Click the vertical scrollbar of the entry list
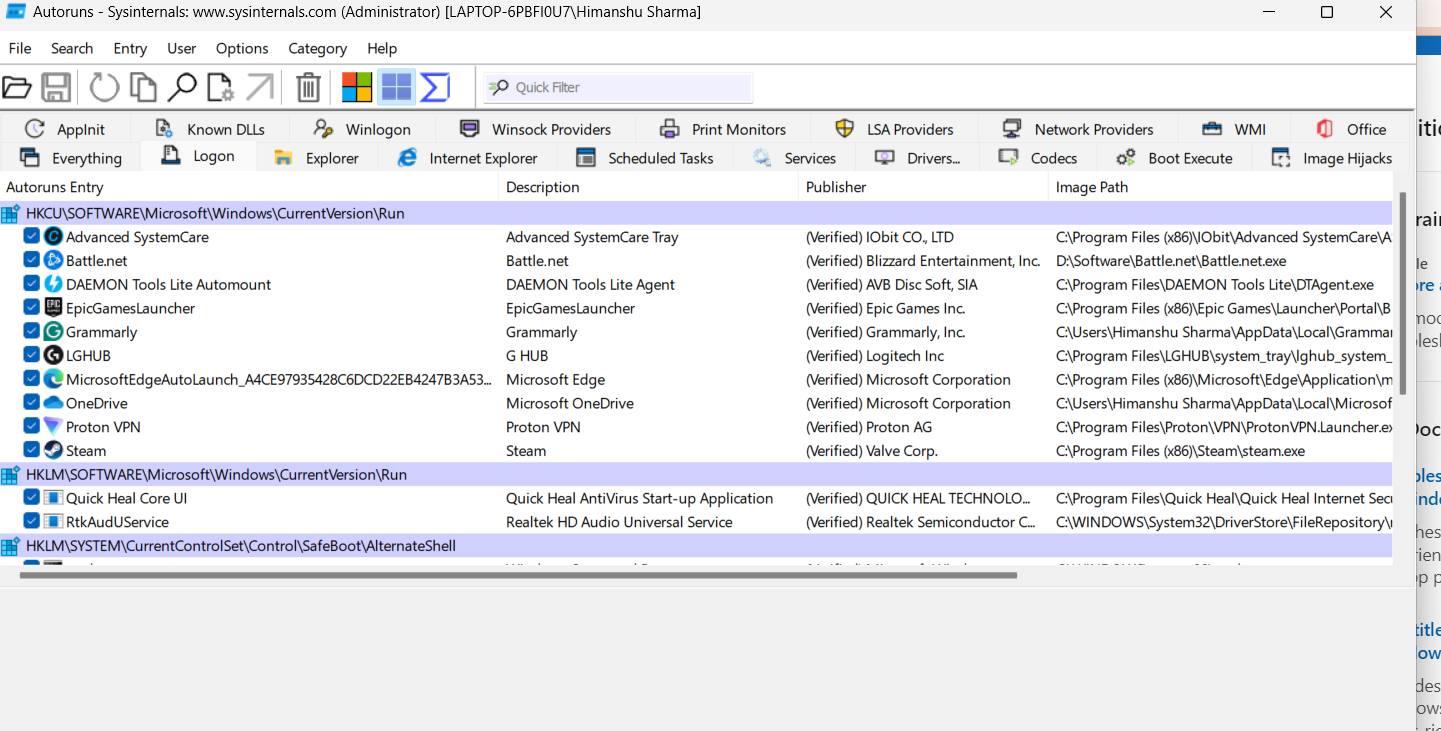Viewport: 1441px width, 731px height. point(1402,294)
